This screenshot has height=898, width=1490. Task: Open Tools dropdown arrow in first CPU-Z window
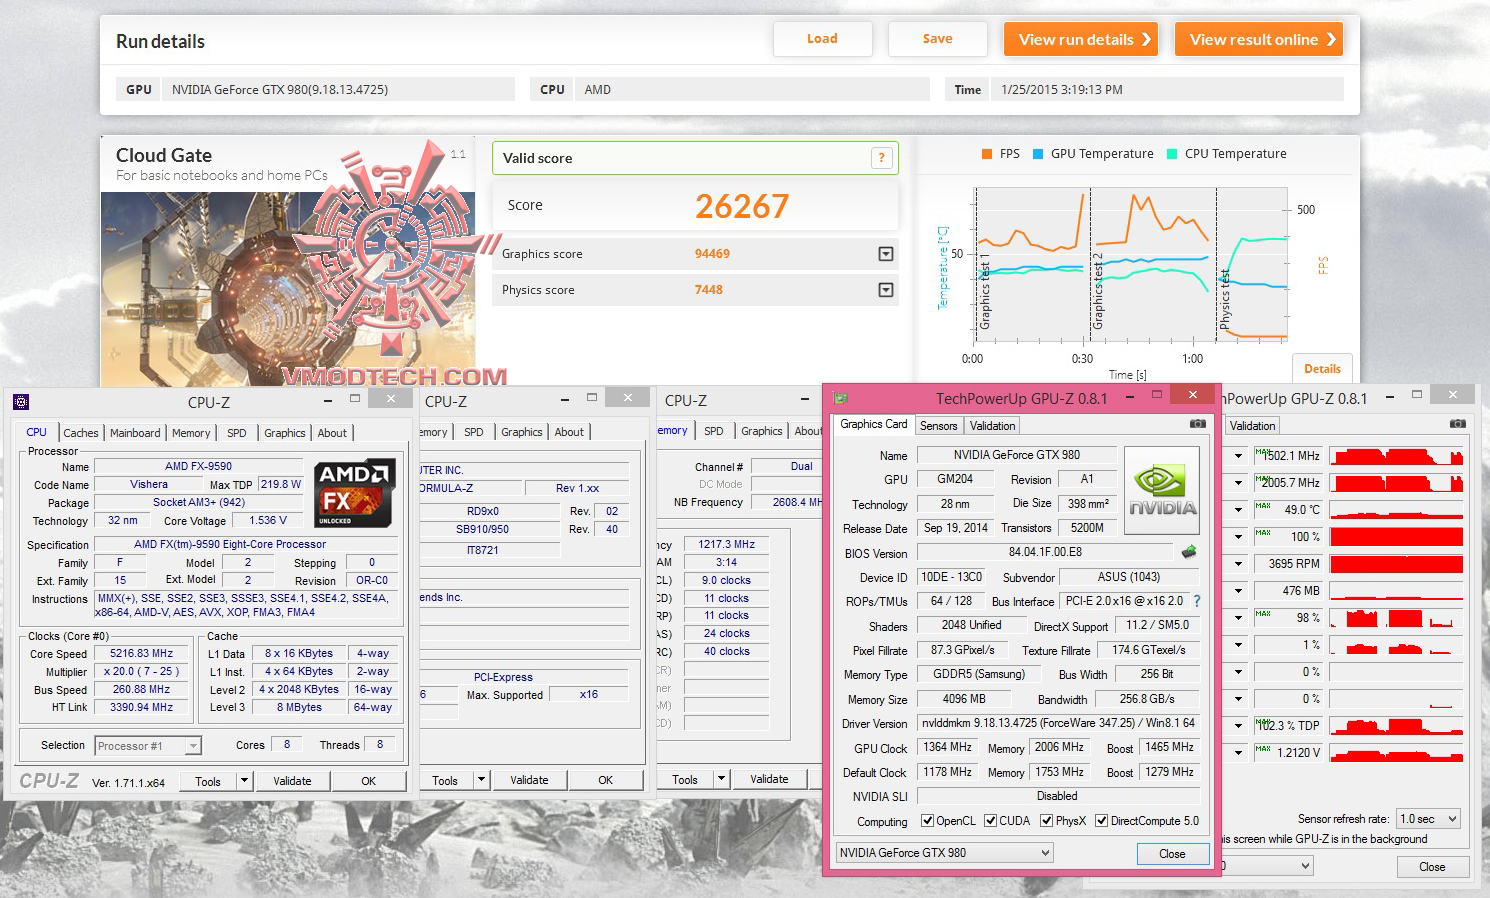(243, 781)
